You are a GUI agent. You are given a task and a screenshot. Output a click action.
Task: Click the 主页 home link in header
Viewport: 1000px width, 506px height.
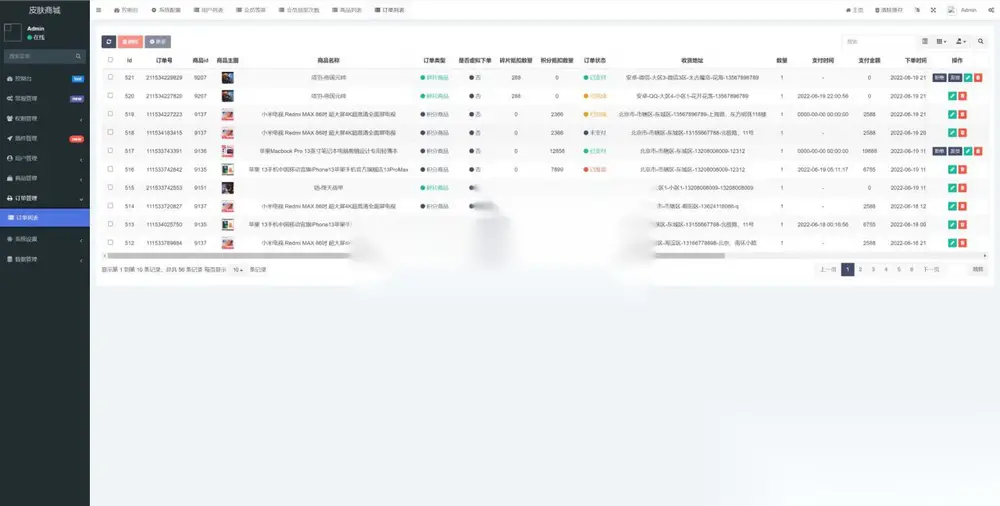pyautogui.click(x=855, y=10)
